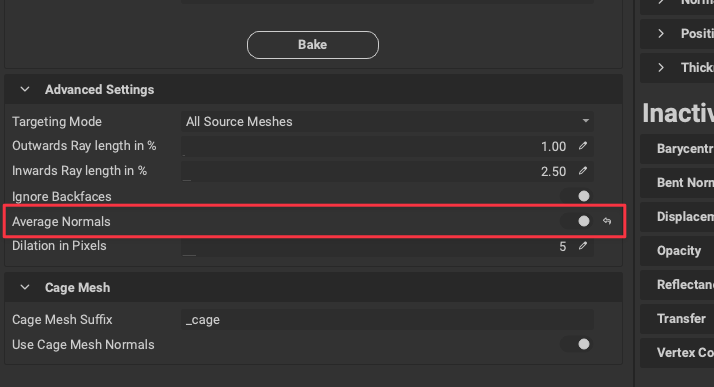
Task: Expand the Thickness baker chevron
Action: [661, 68]
